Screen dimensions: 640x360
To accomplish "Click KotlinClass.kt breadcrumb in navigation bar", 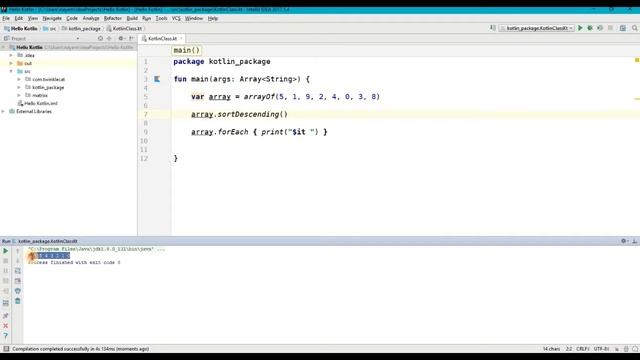I will click(124, 29).
